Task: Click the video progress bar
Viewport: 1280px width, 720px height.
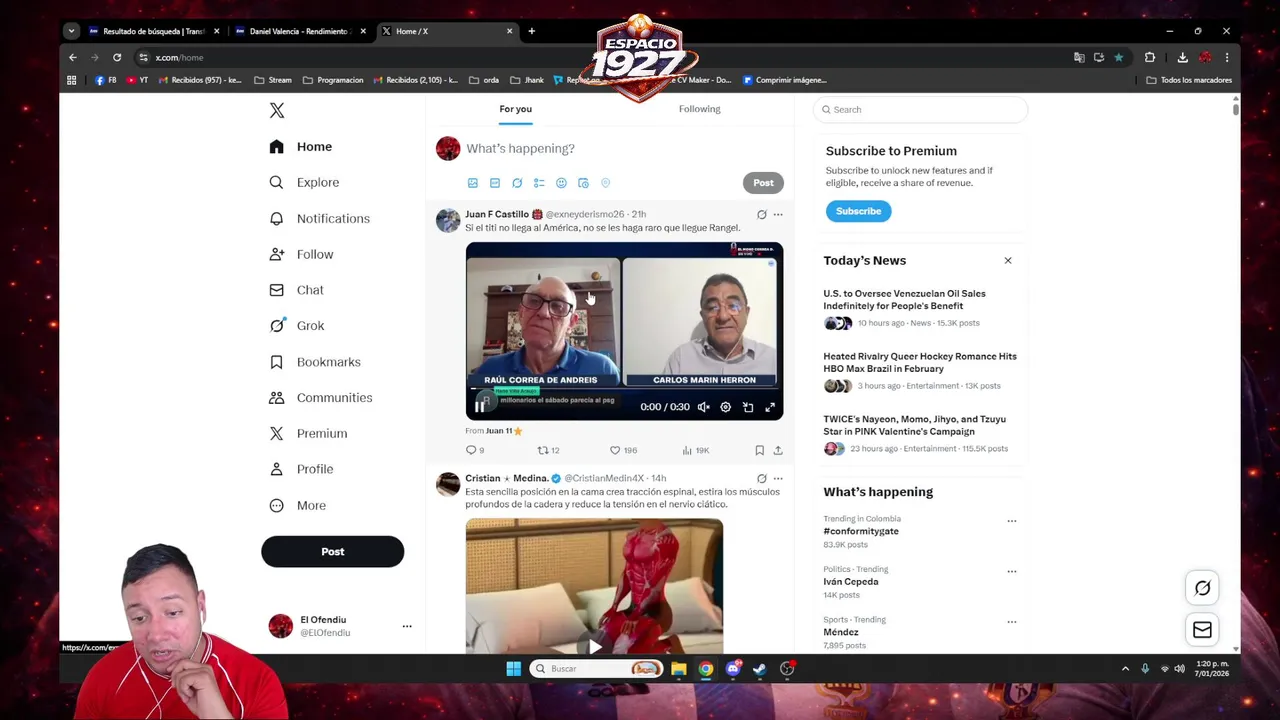Action: coord(624,389)
